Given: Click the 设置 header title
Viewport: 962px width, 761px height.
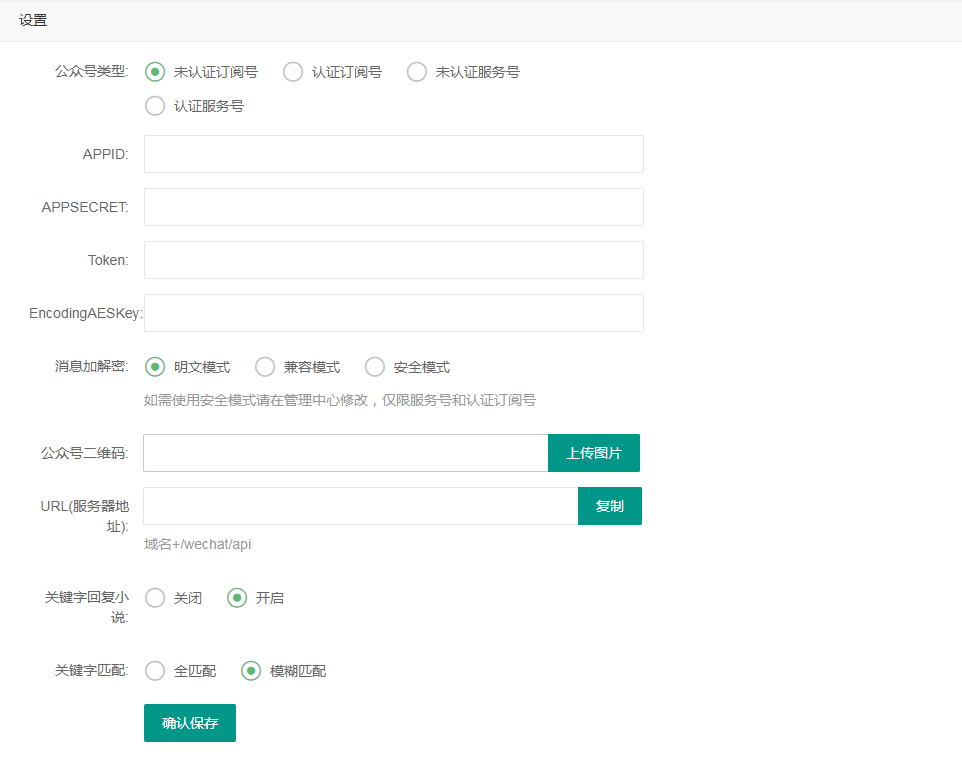Looking at the screenshot, I should coord(33,20).
